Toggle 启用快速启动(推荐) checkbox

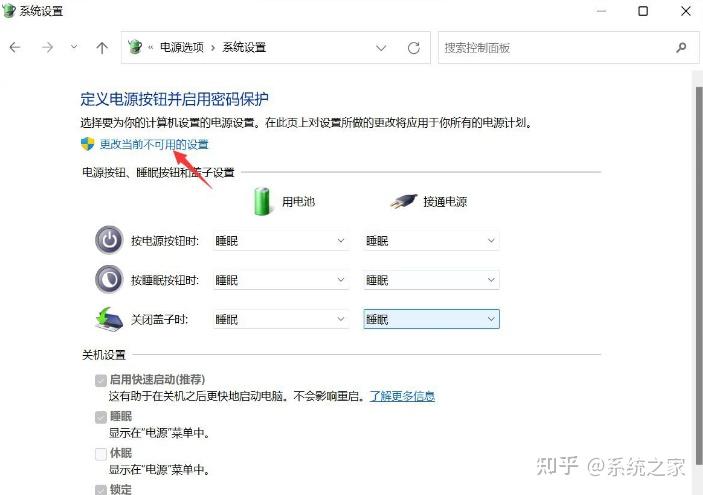[x=101, y=380]
